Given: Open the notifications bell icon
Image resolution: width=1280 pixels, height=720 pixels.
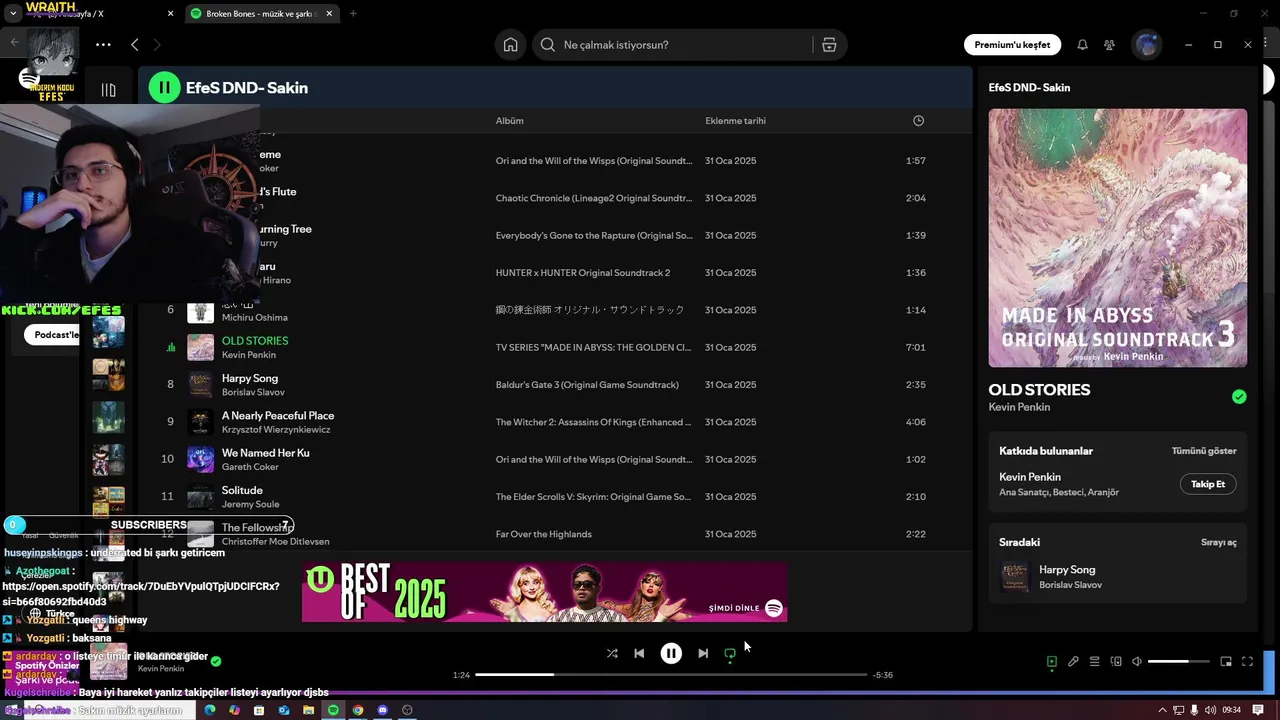Looking at the screenshot, I should click(x=1082, y=45).
